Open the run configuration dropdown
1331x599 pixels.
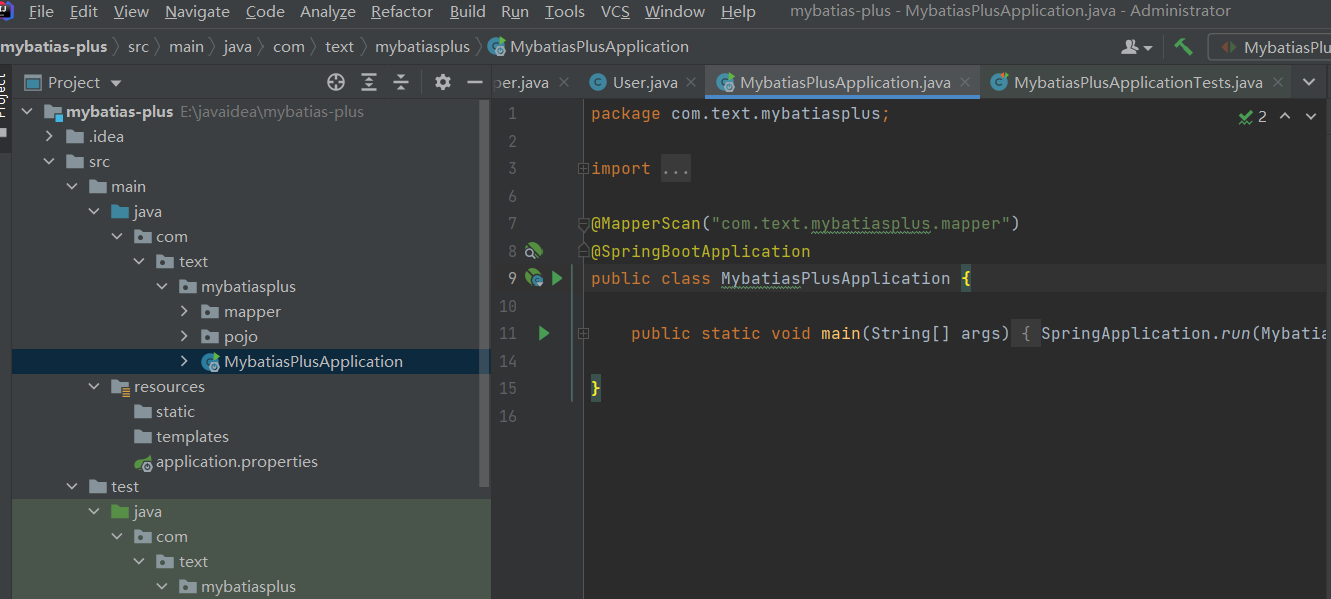pos(1270,47)
